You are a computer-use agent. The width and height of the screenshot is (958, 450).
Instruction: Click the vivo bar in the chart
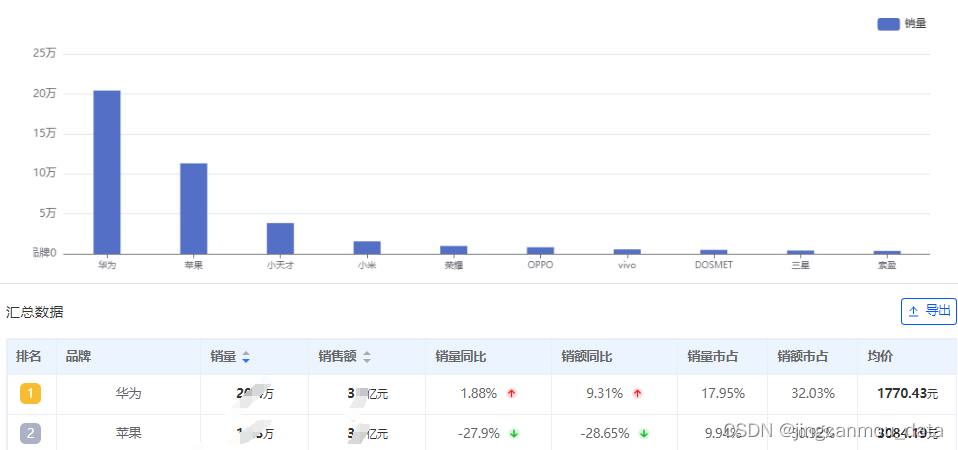point(627,252)
